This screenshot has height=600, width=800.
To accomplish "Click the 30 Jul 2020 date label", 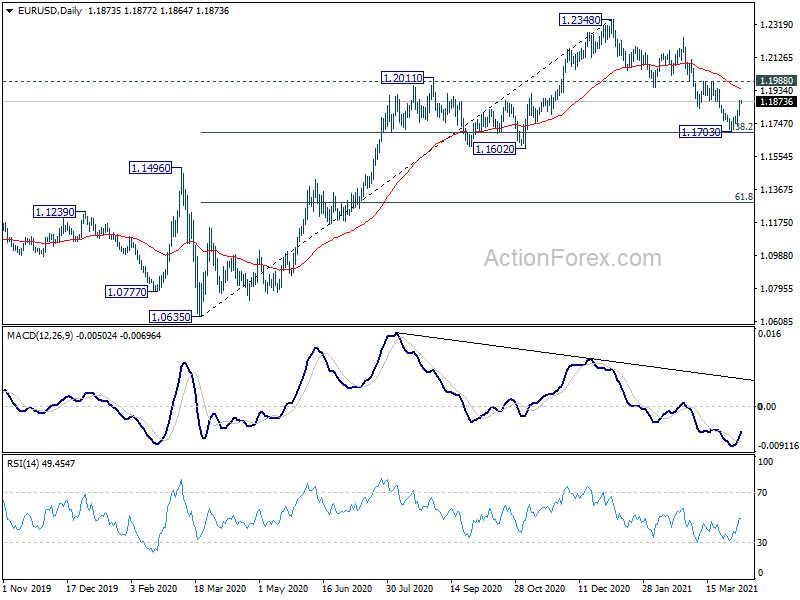I will click(x=410, y=588).
